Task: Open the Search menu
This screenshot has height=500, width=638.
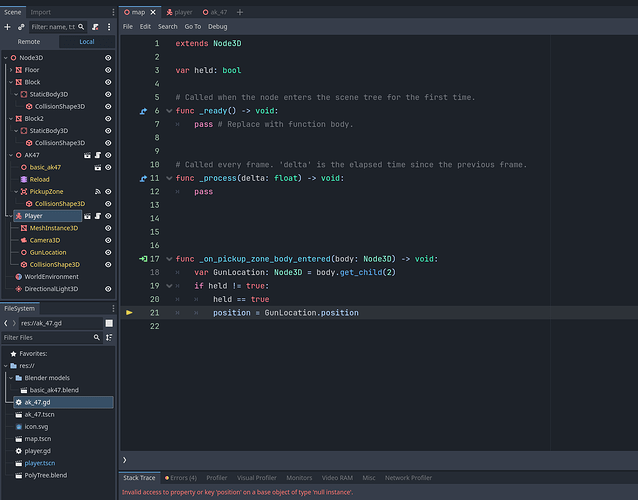Action: [168, 26]
